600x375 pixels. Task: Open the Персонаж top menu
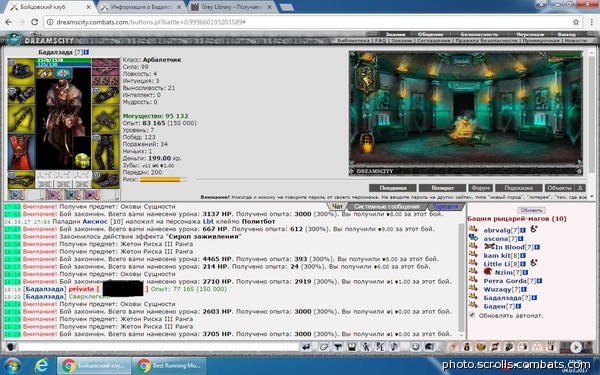click(x=530, y=34)
